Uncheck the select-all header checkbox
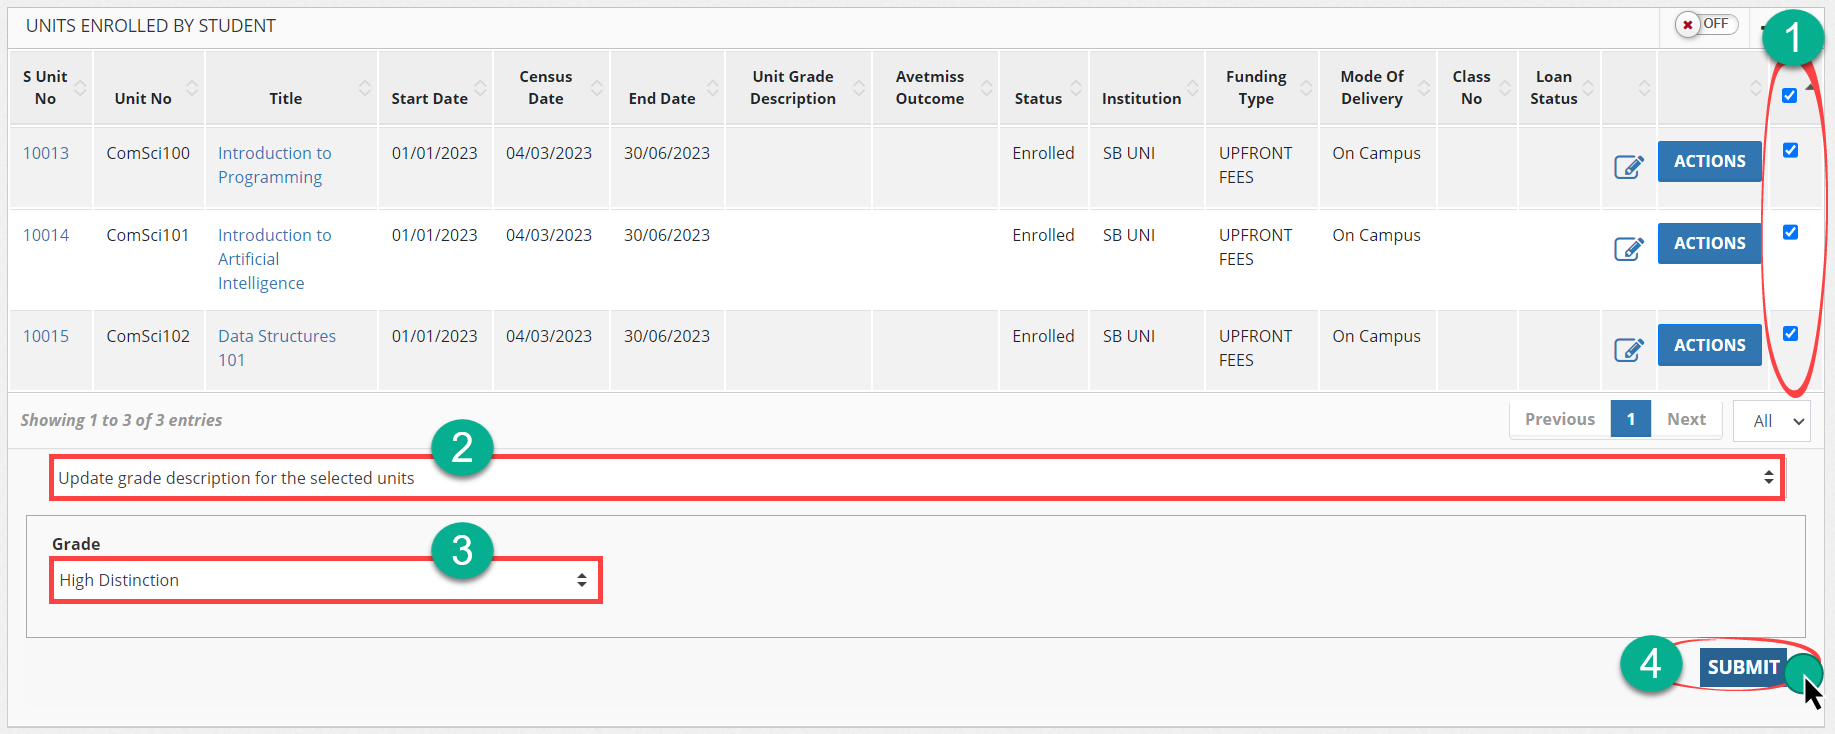The image size is (1835, 734). [1789, 96]
